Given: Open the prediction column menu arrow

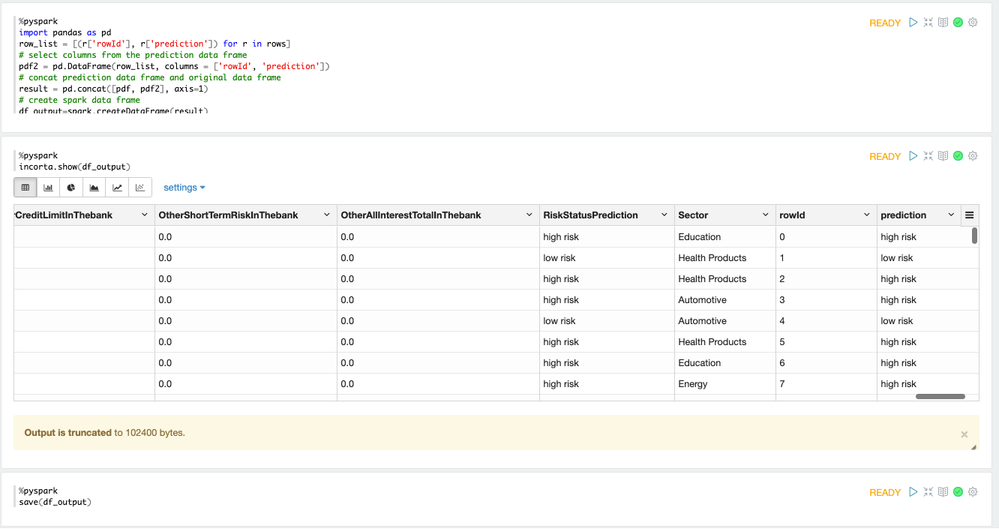Looking at the screenshot, I should [x=951, y=215].
